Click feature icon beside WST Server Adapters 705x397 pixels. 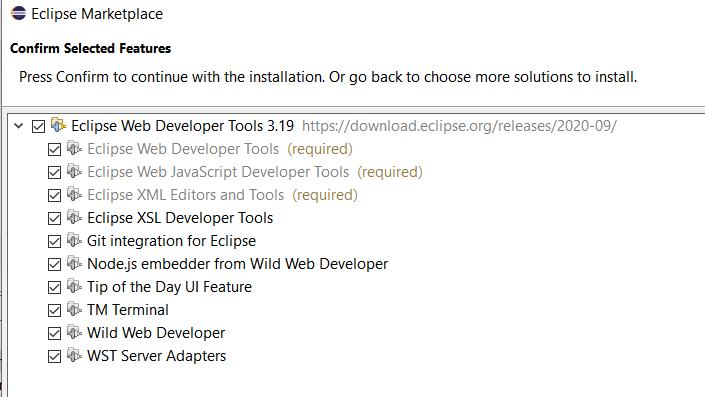[74, 355]
